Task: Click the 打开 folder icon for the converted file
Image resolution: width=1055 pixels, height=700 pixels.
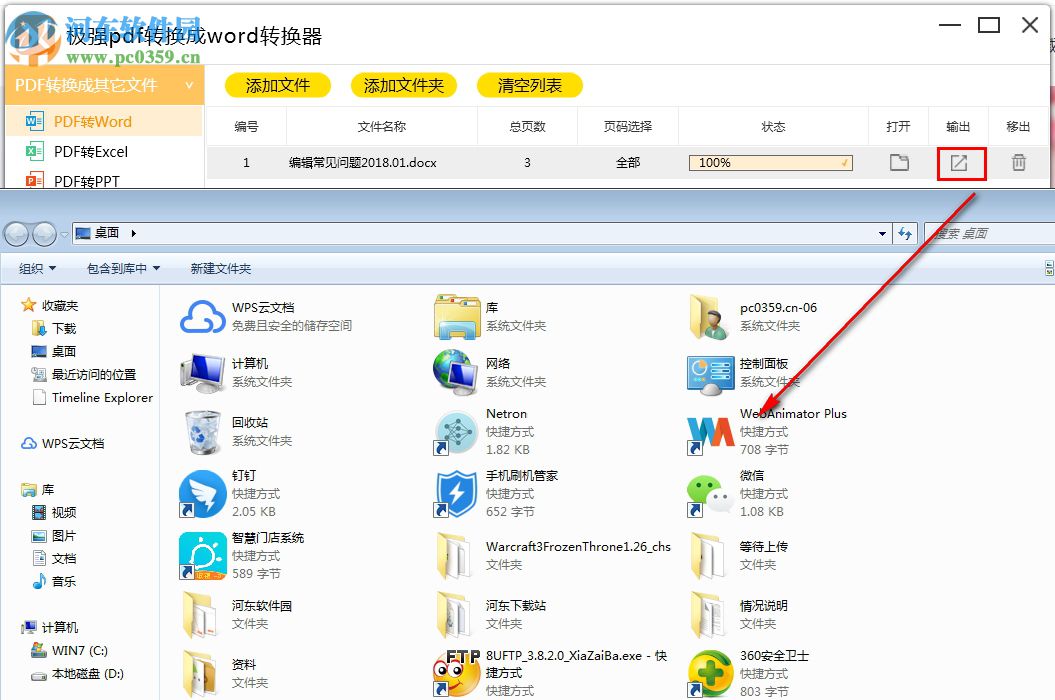Action: (x=899, y=163)
